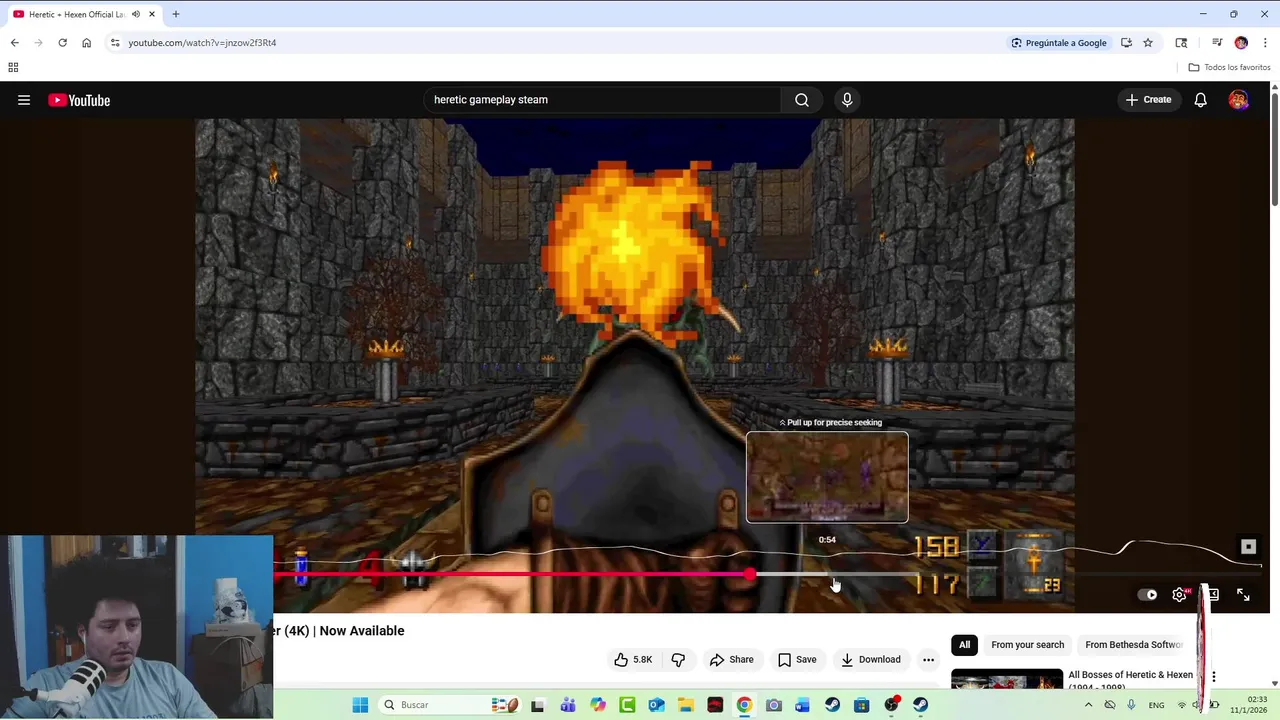Click the stop square icon on video

coord(1248,547)
